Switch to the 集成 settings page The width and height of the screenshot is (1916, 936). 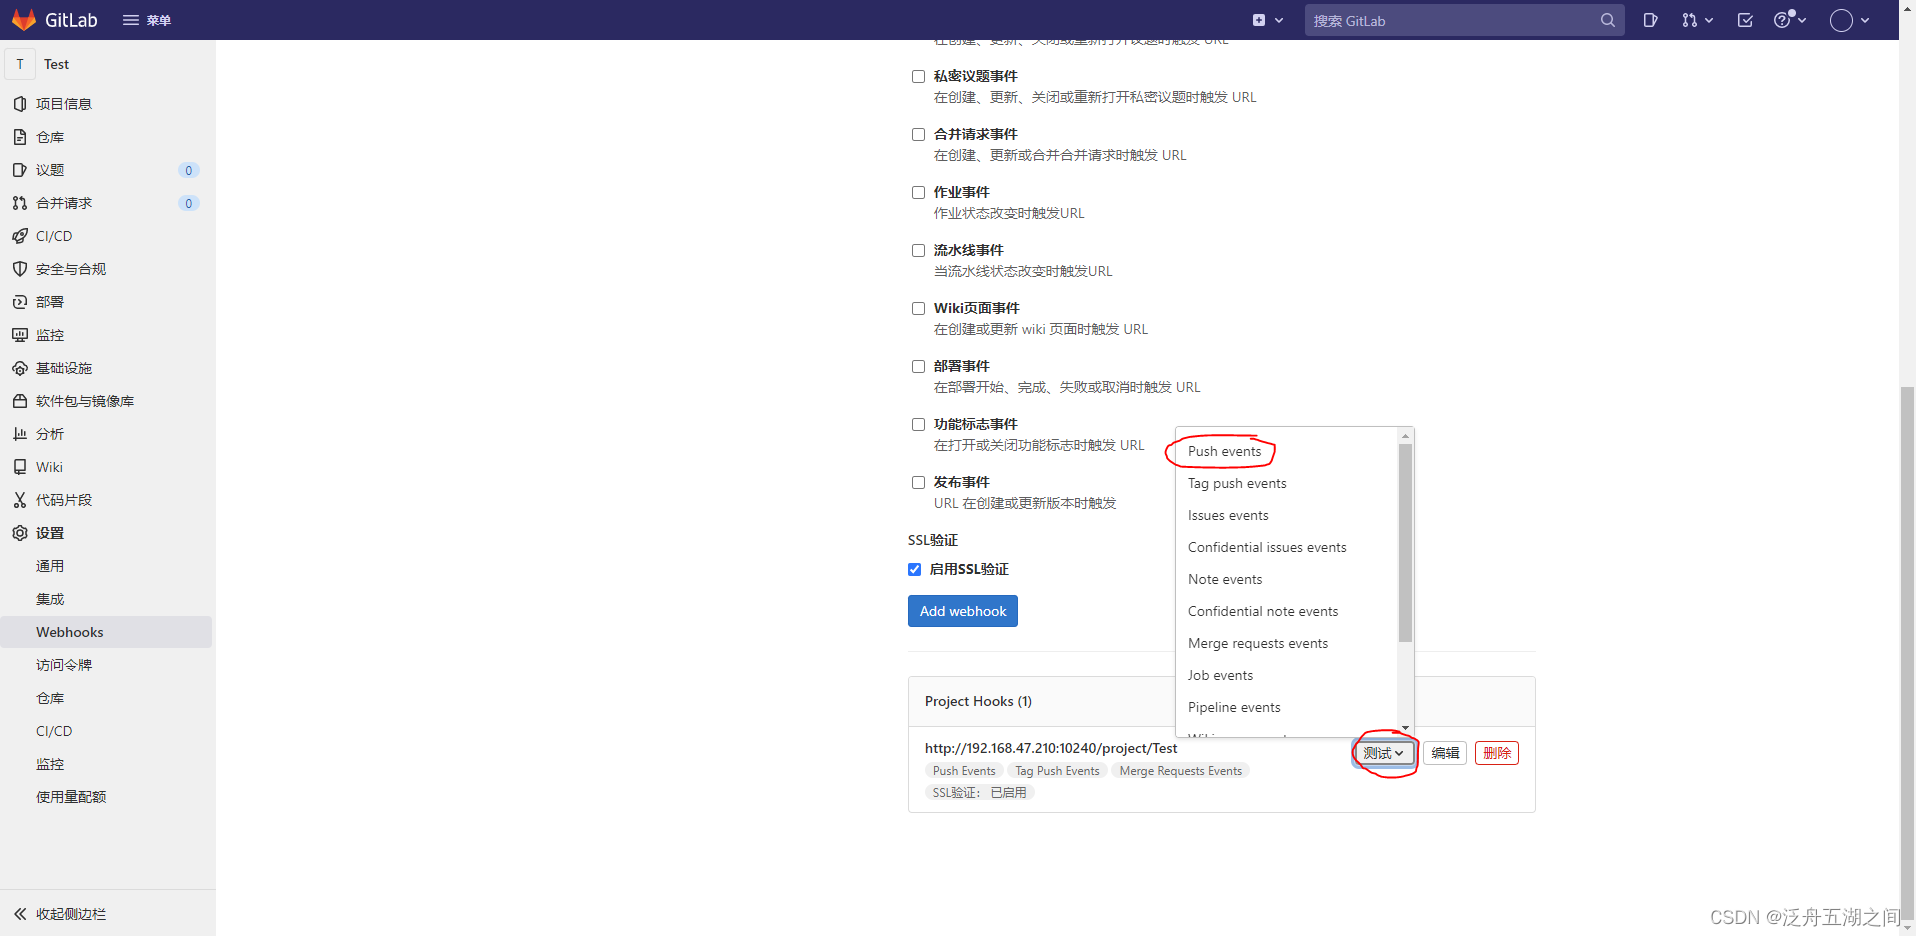pyautogui.click(x=50, y=598)
